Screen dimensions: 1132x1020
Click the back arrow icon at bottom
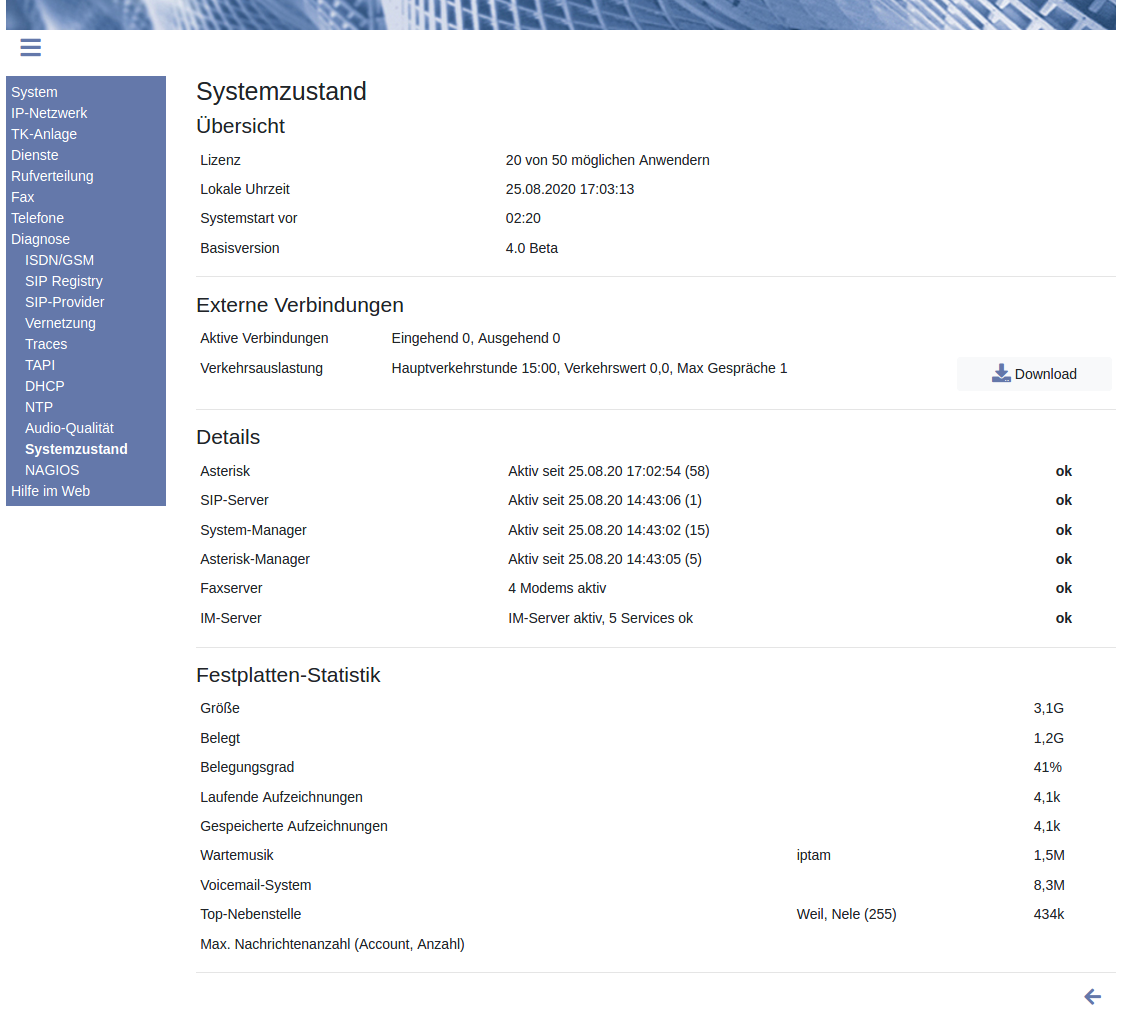(1092, 996)
